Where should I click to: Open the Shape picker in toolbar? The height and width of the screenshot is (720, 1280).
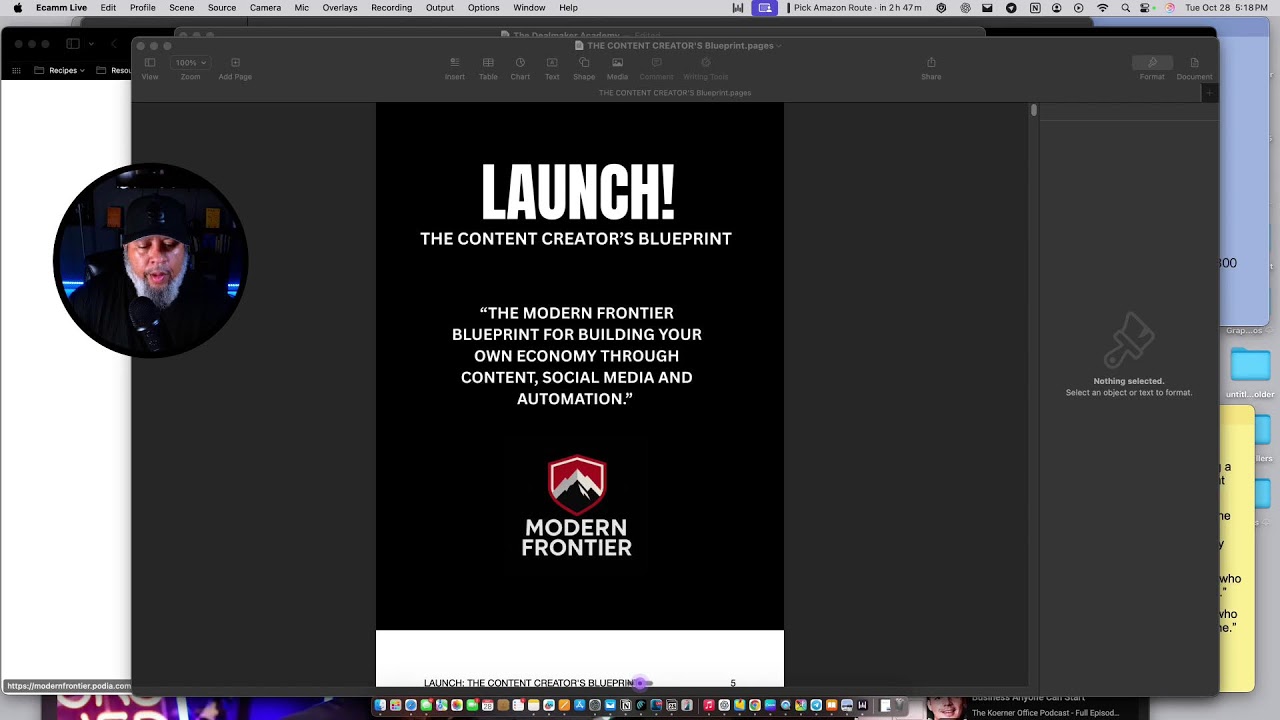coord(584,68)
